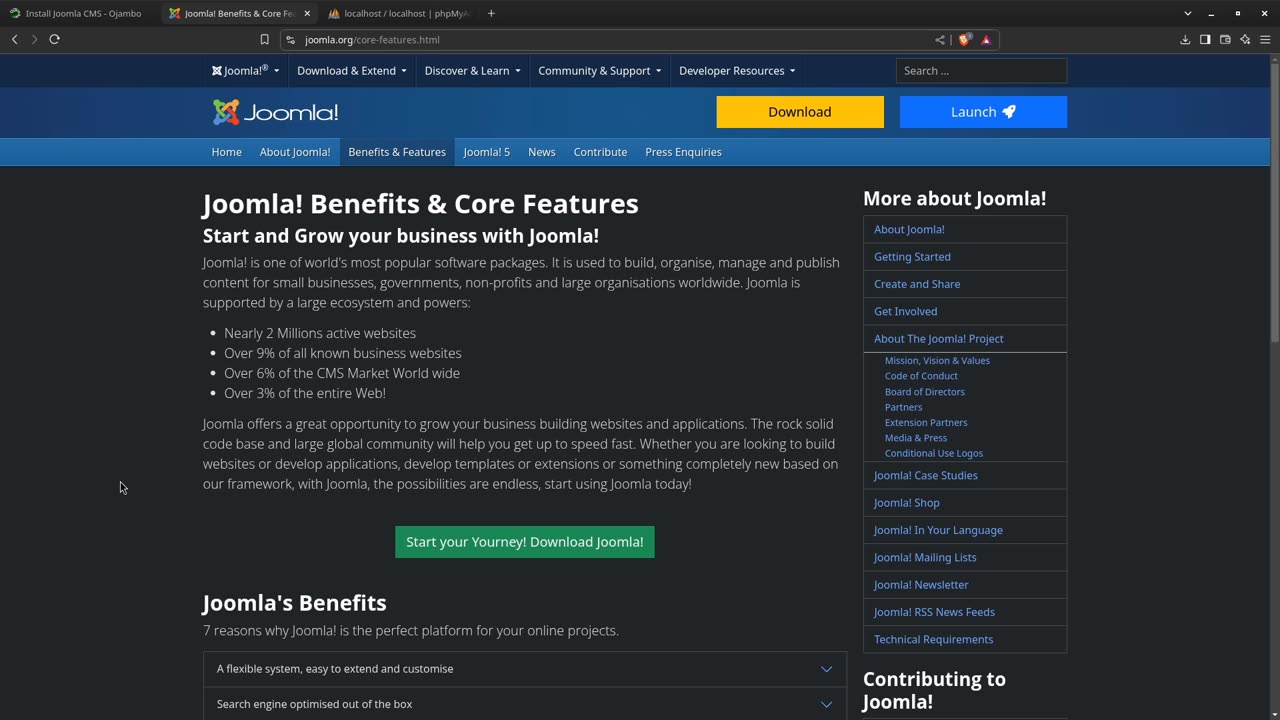Go to the Home menu item

click(227, 152)
